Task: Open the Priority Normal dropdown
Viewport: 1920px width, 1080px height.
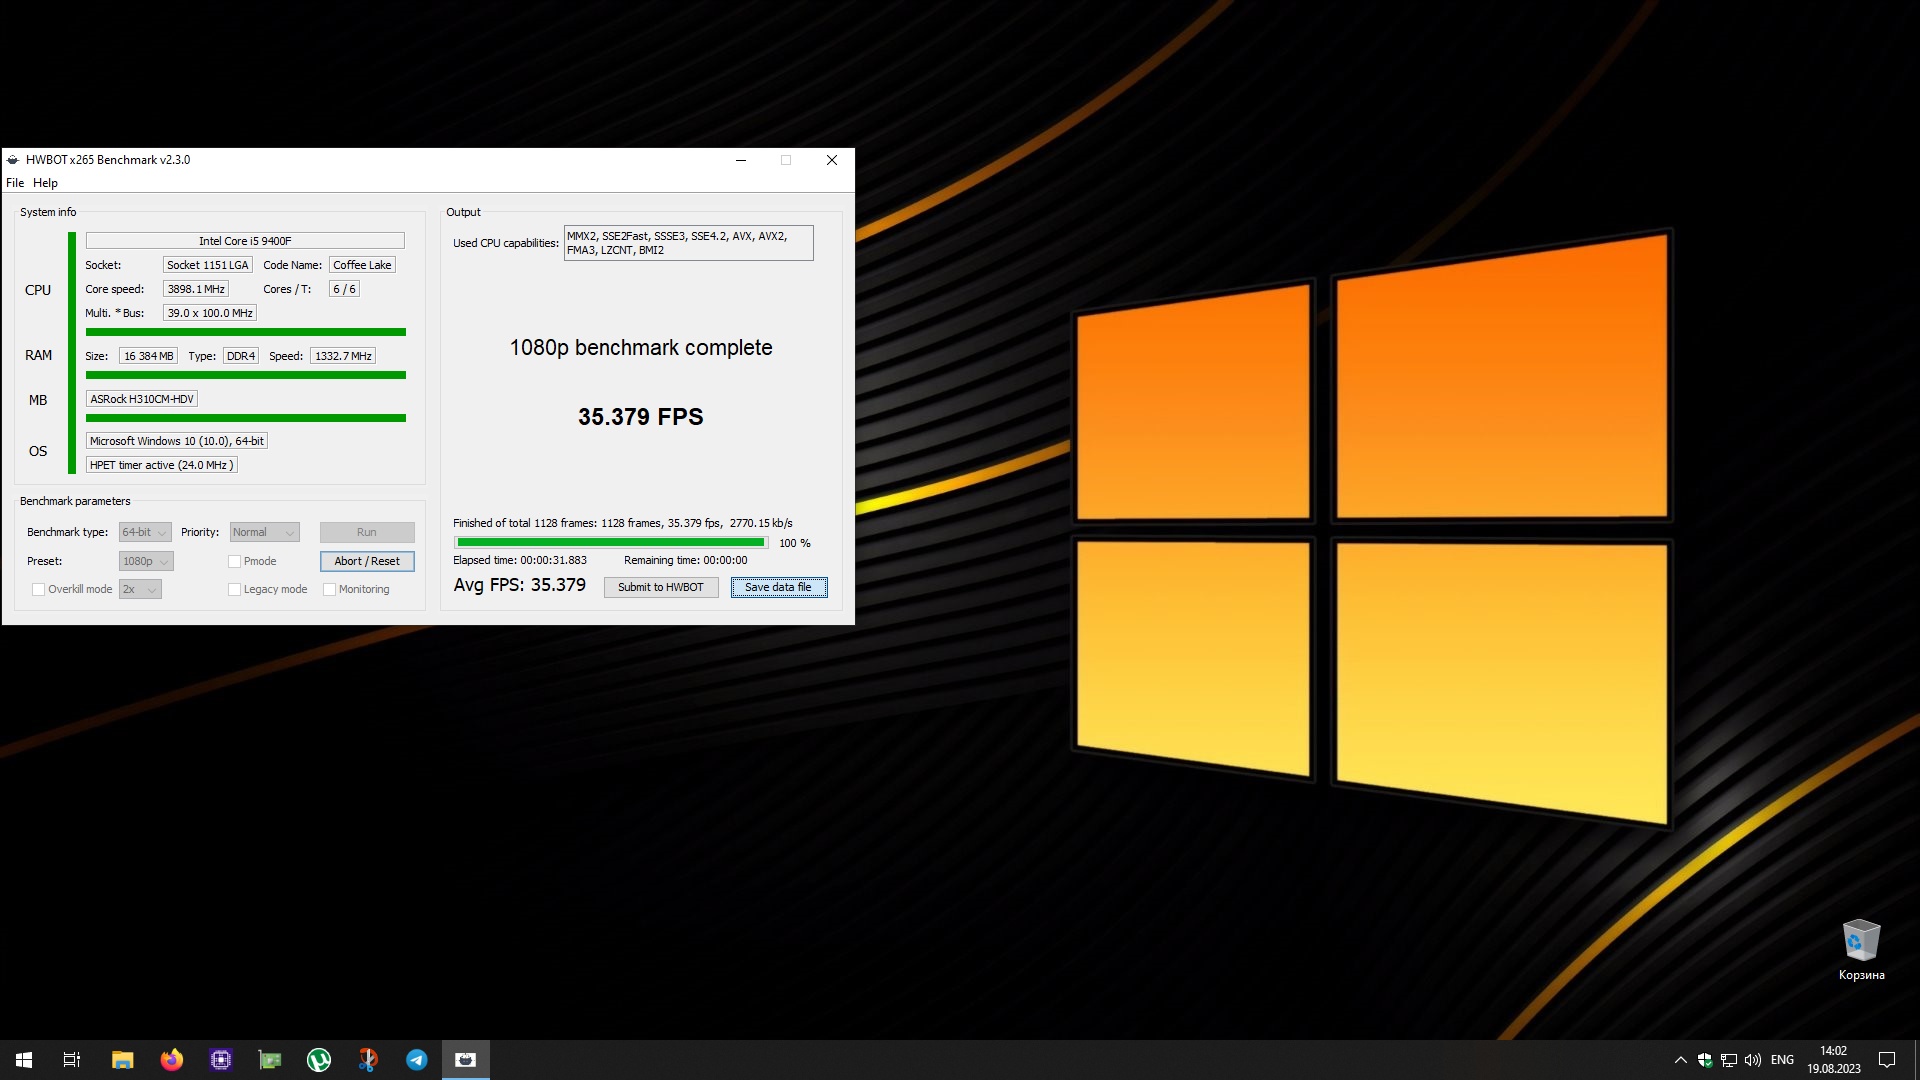Action: click(x=264, y=533)
